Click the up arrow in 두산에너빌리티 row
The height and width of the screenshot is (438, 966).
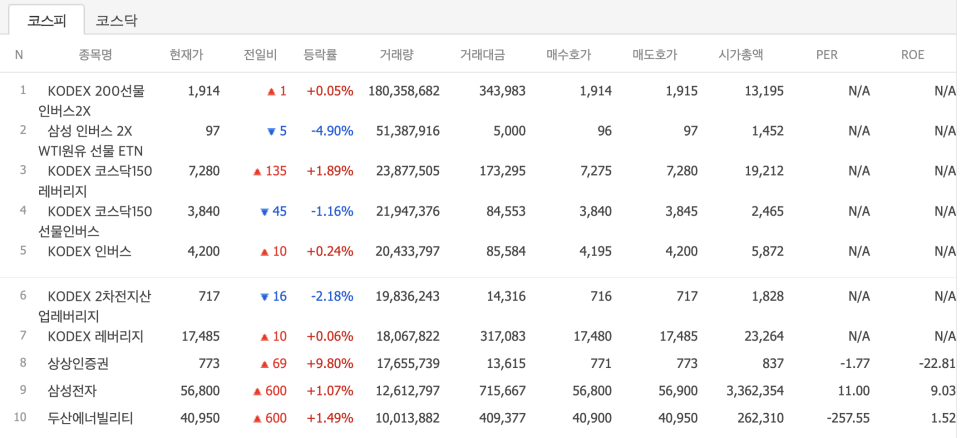[x=258, y=418]
